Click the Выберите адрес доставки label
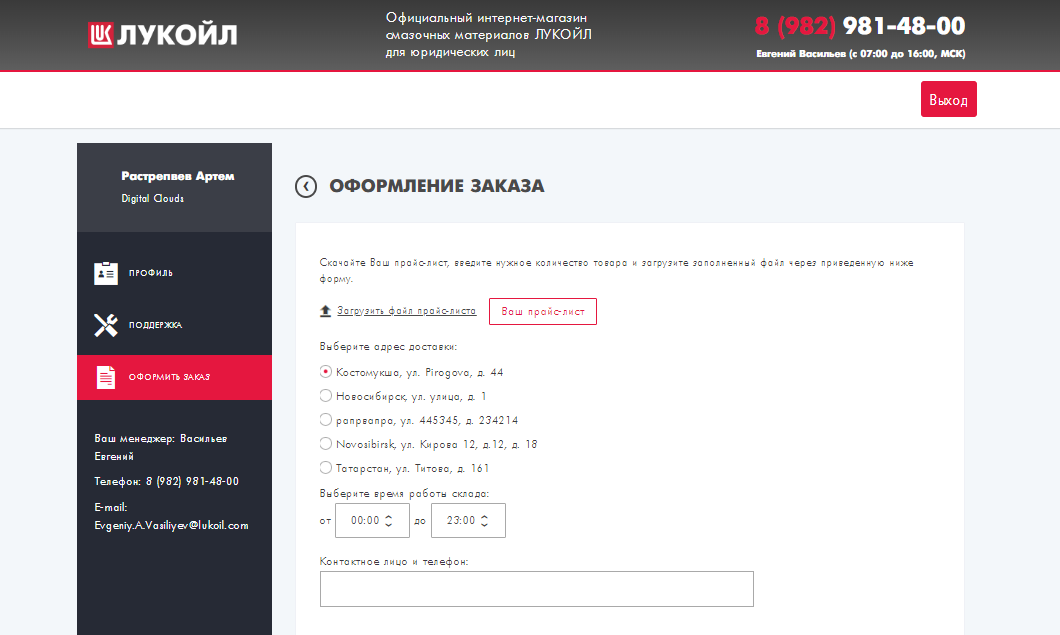 (x=388, y=347)
